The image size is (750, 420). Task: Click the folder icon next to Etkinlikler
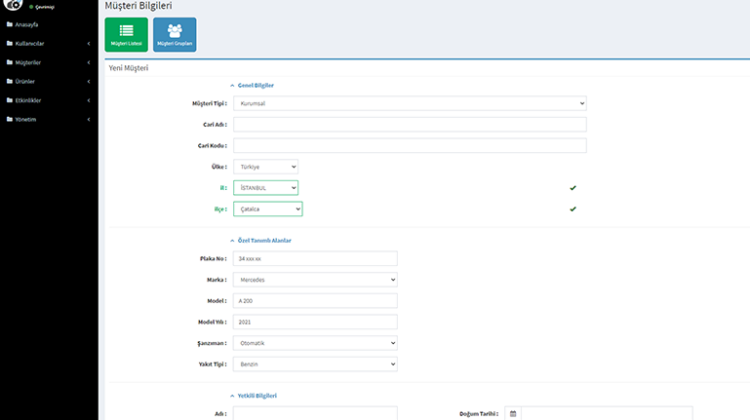tap(9, 100)
